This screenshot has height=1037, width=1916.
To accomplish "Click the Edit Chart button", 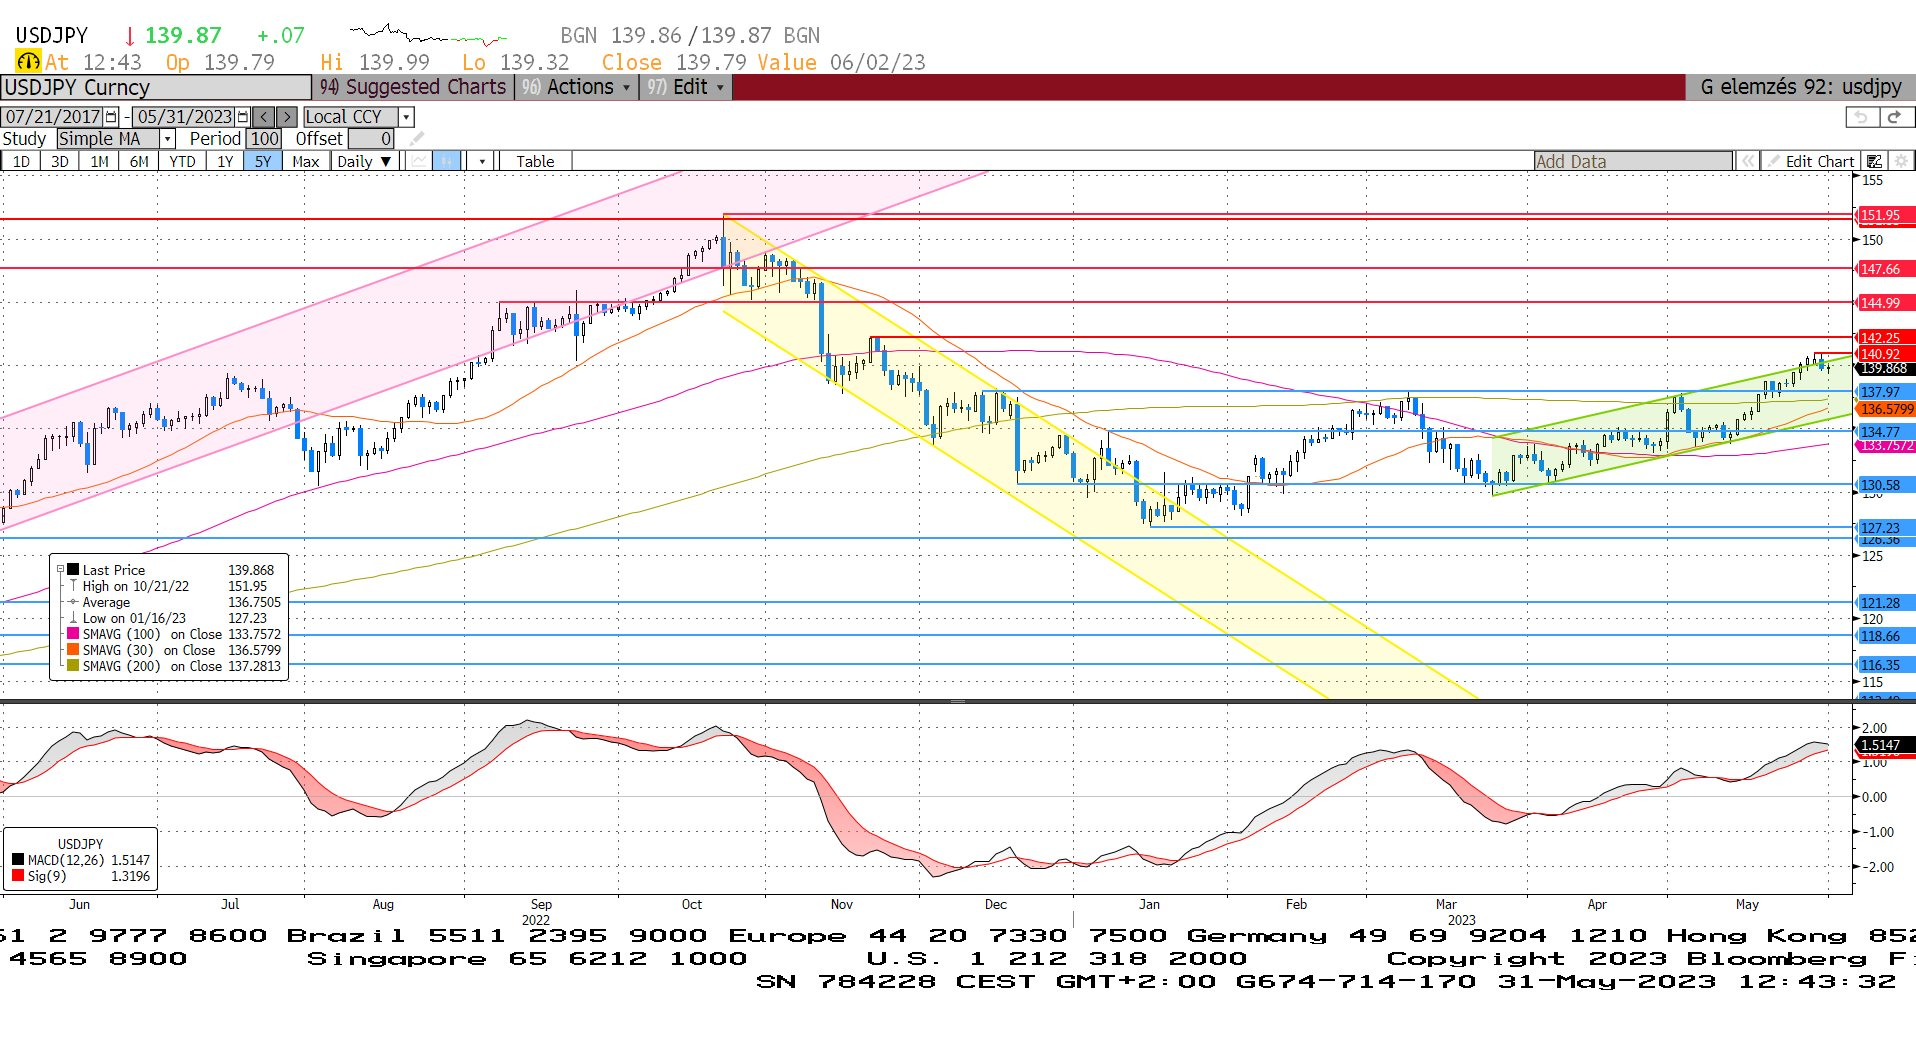I will [x=1810, y=161].
